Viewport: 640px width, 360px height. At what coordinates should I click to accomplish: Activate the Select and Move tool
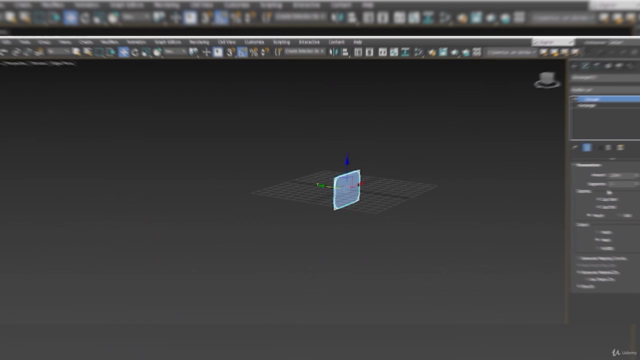[123, 52]
